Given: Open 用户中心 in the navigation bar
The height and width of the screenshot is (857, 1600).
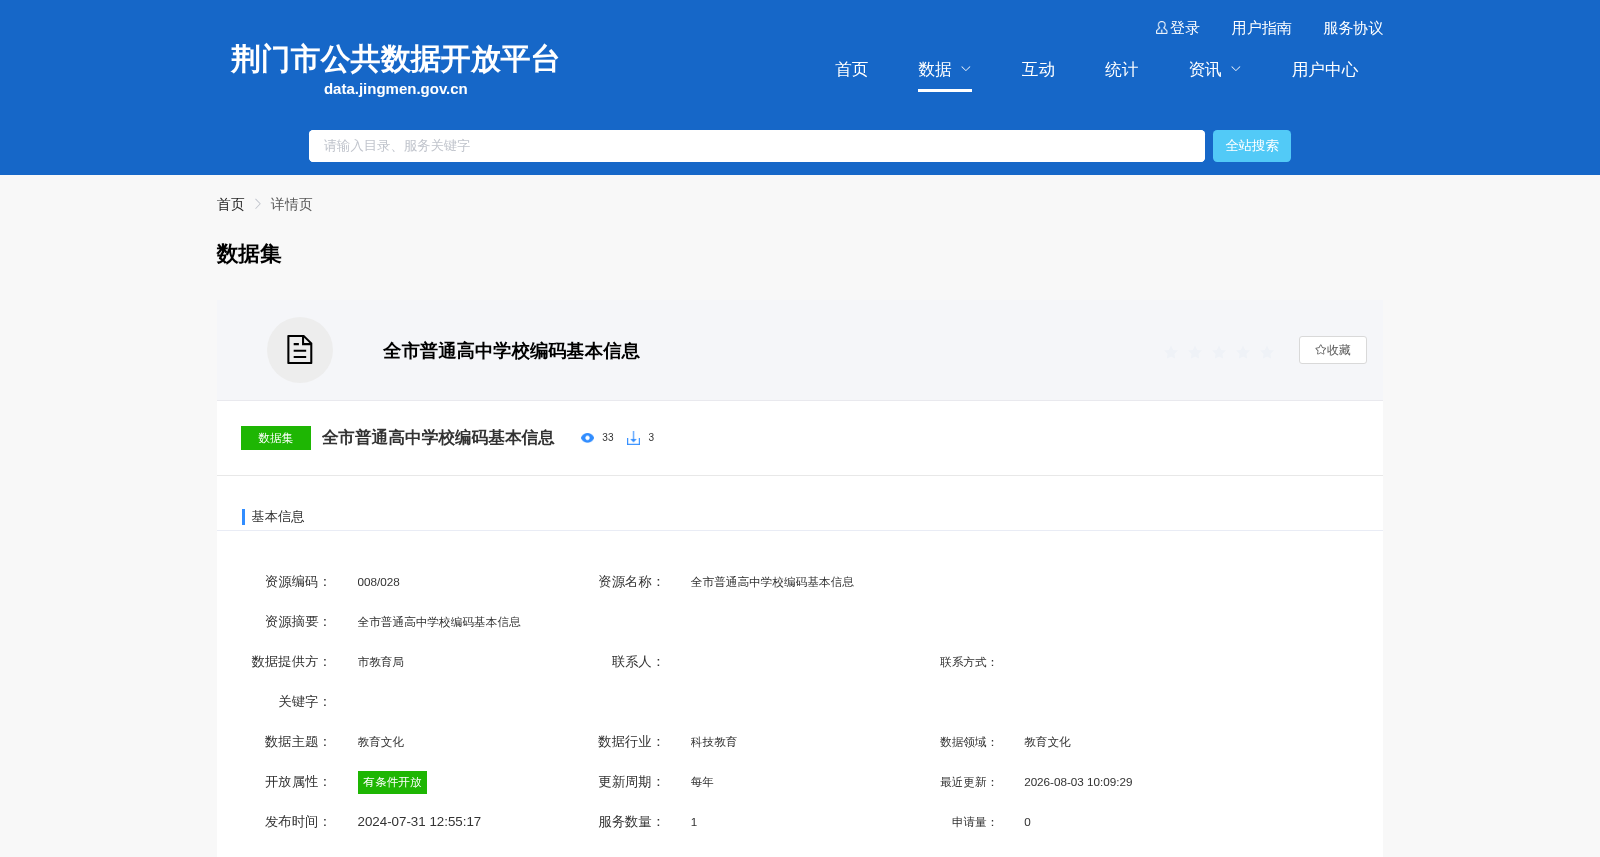Looking at the screenshot, I should [x=1325, y=69].
